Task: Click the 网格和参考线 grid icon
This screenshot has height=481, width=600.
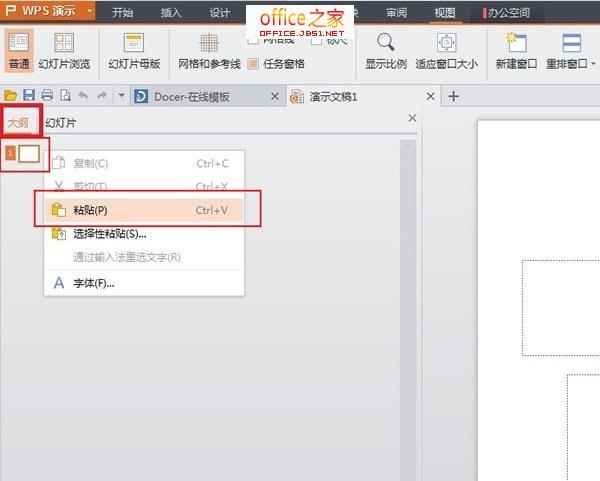Action: [209, 42]
